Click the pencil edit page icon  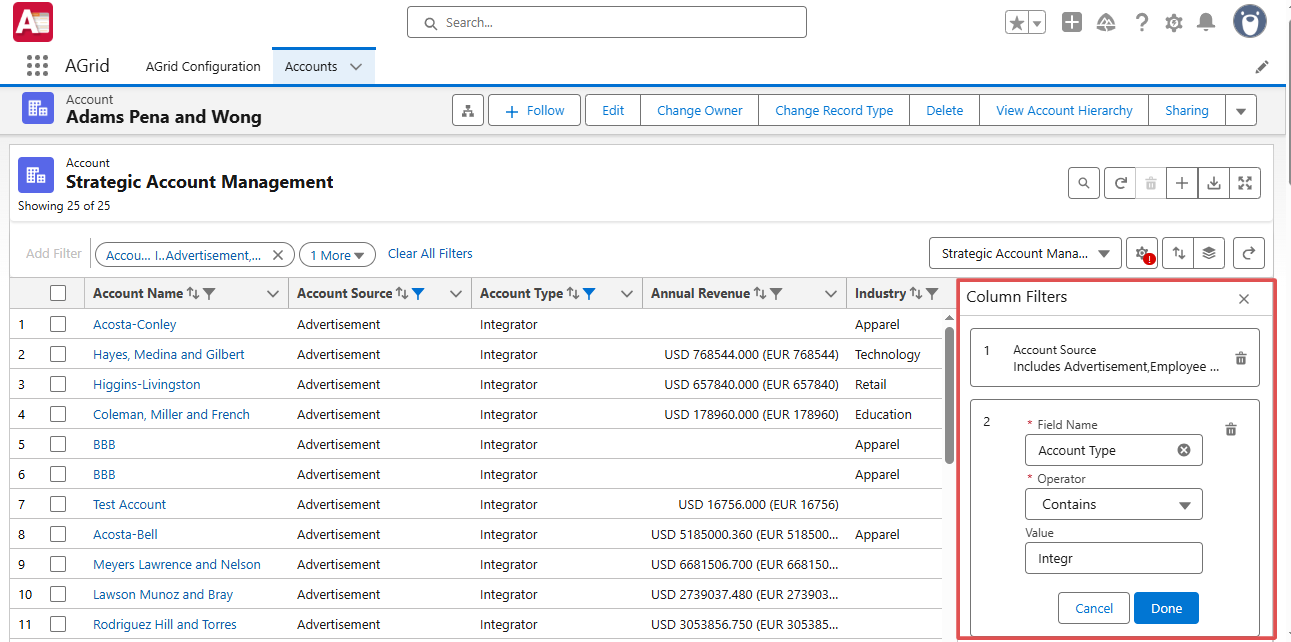(x=1262, y=67)
